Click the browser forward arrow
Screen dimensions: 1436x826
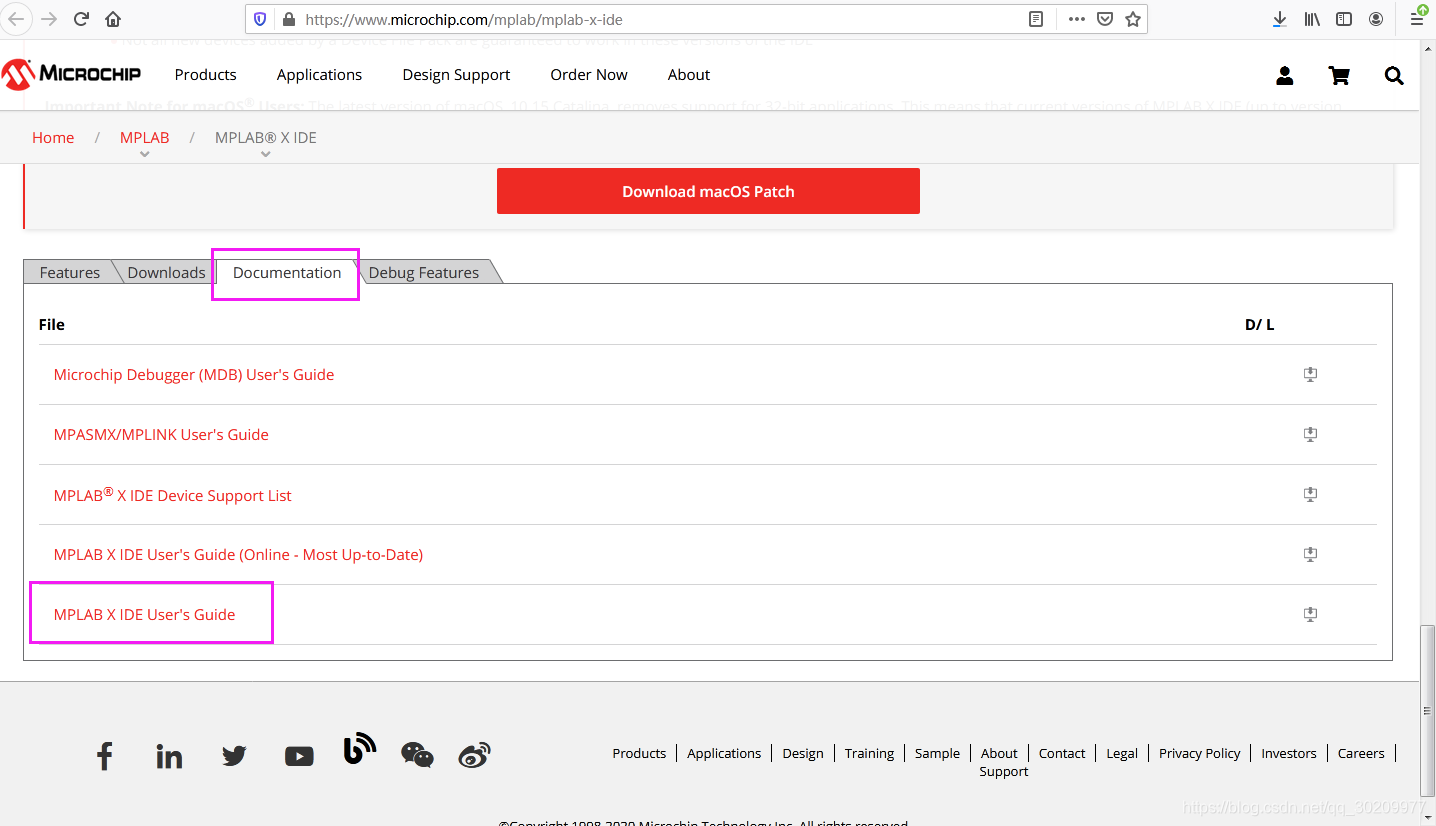tap(49, 19)
